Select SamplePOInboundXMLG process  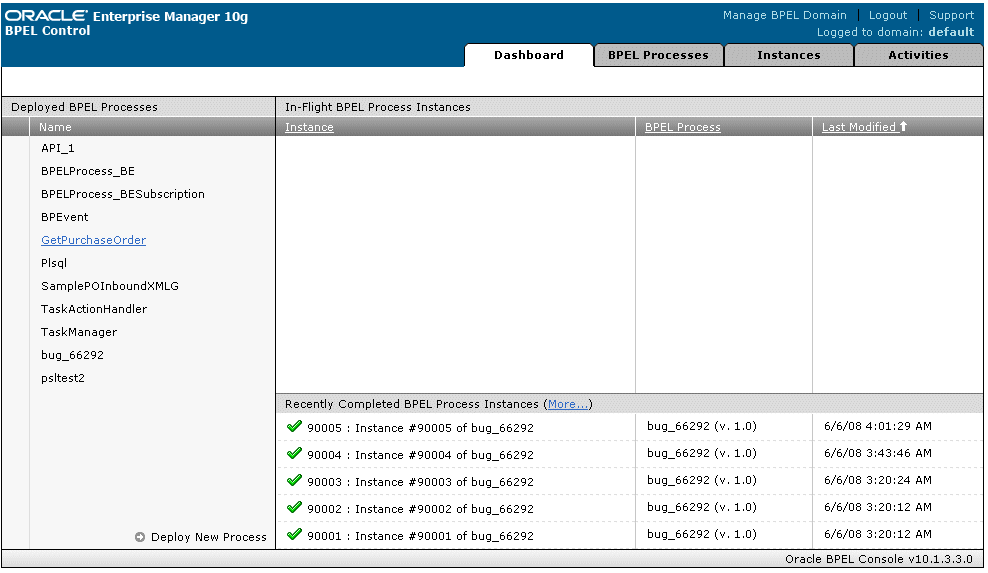click(x=110, y=286)
